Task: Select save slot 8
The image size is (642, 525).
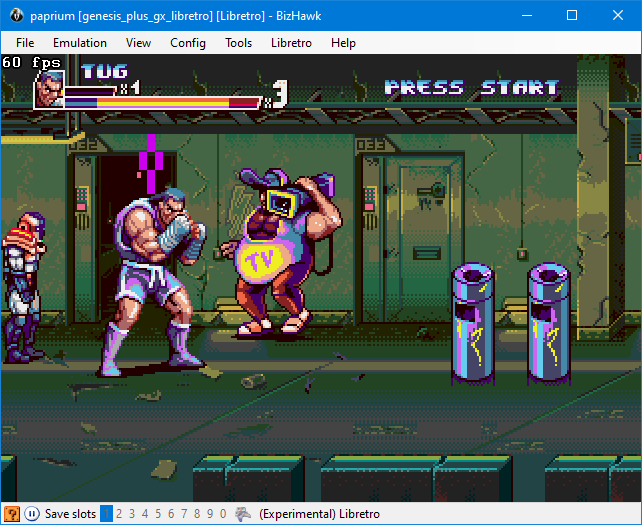Action: coord(197,514)
